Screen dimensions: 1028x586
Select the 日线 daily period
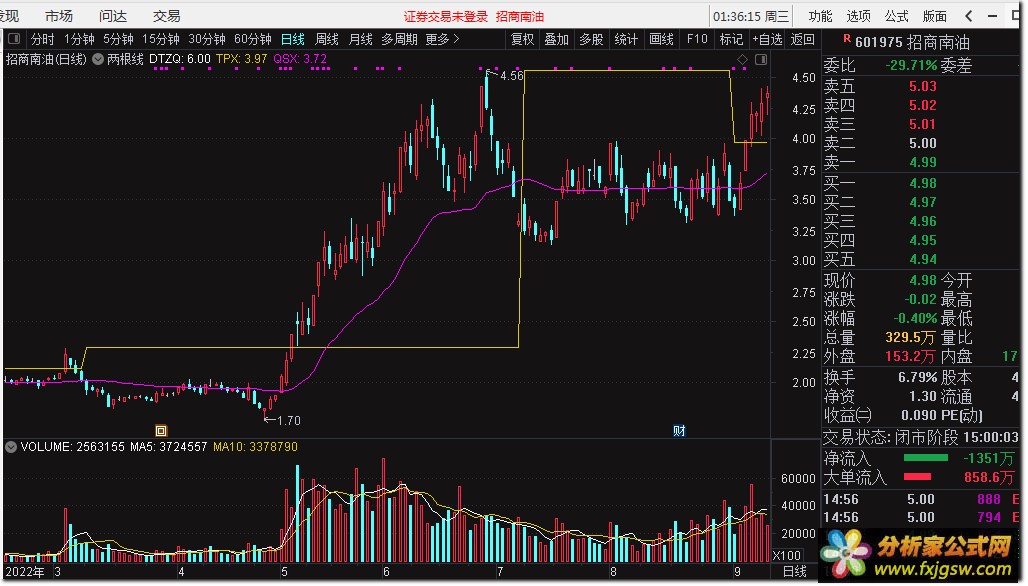[292, 39]
